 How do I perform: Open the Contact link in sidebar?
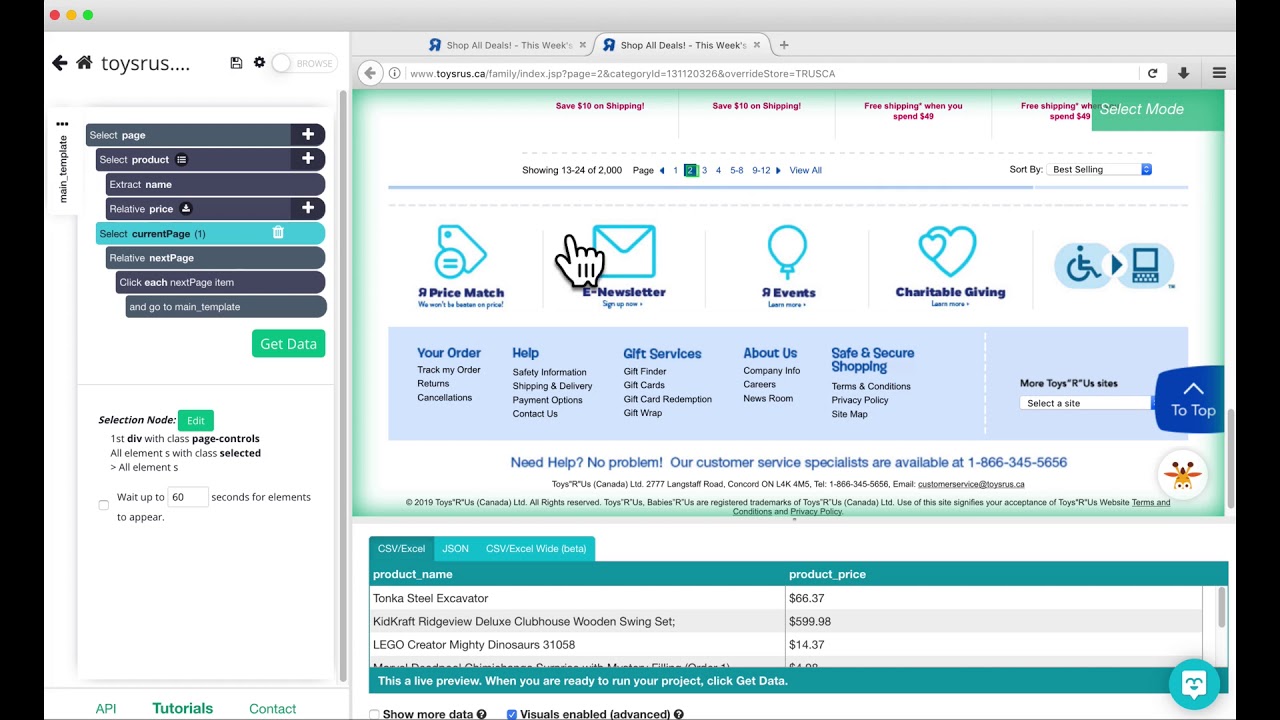tap(272, 708)
